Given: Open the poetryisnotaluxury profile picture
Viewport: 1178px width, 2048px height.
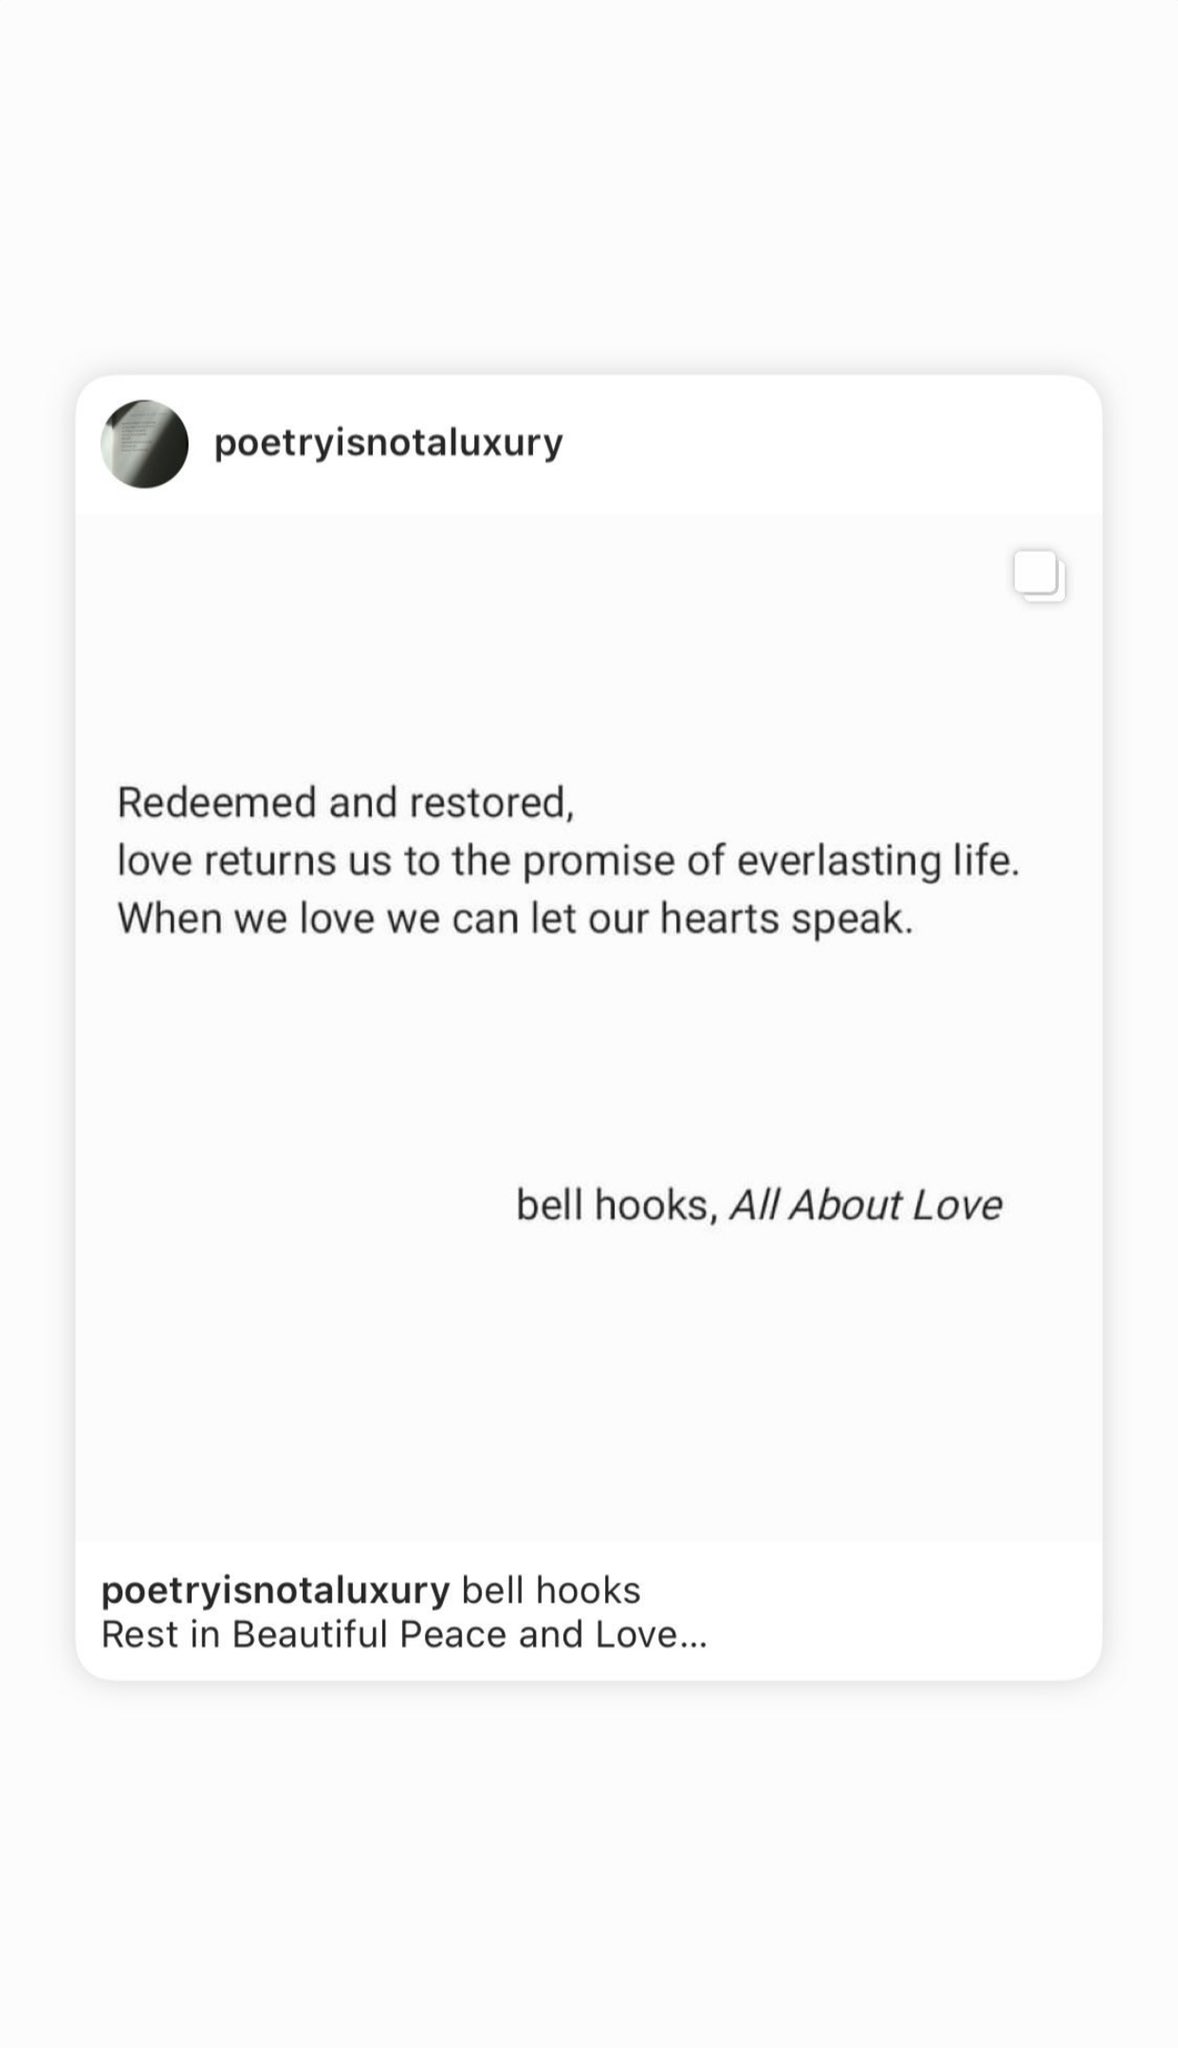Looking at the screenshot, I should (144, 444).
